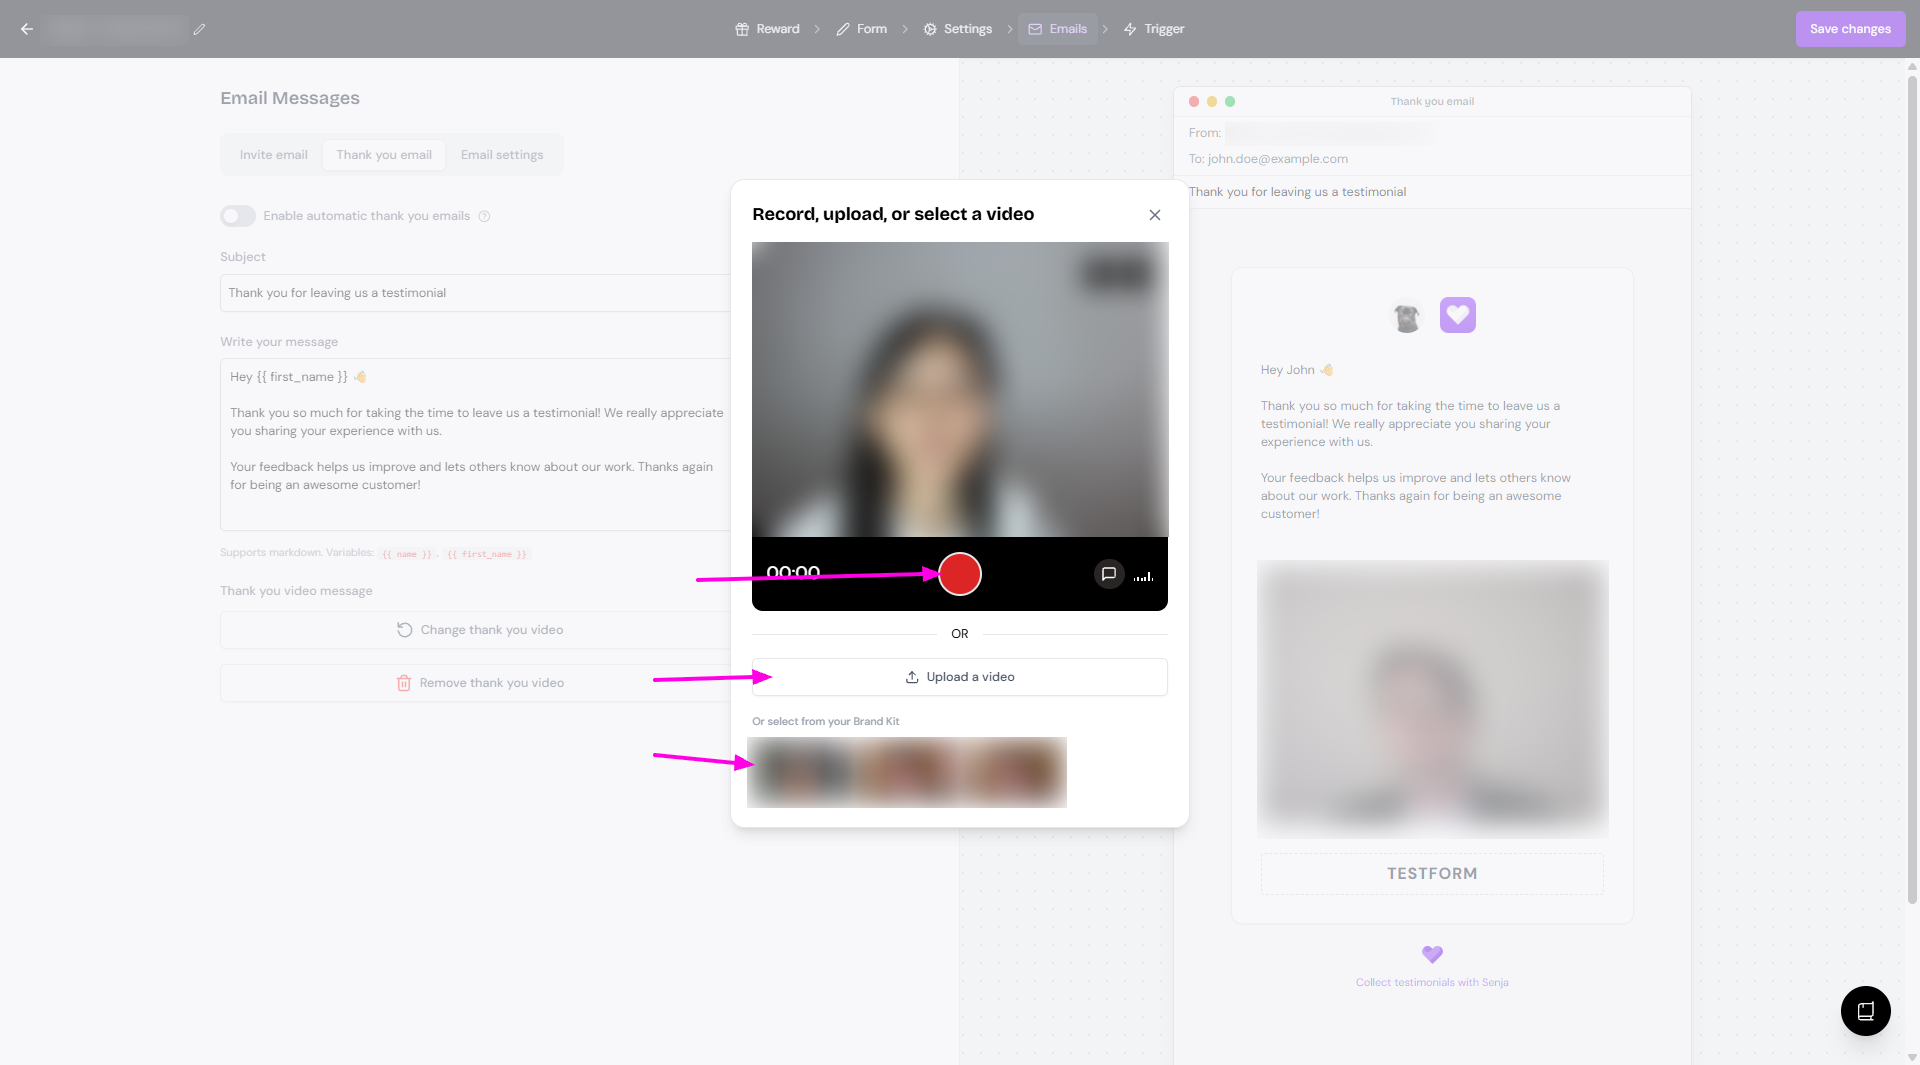This screenshot has height=1065, width=1920.
Task: Click Remove thank you video
Action: (480, 683)
